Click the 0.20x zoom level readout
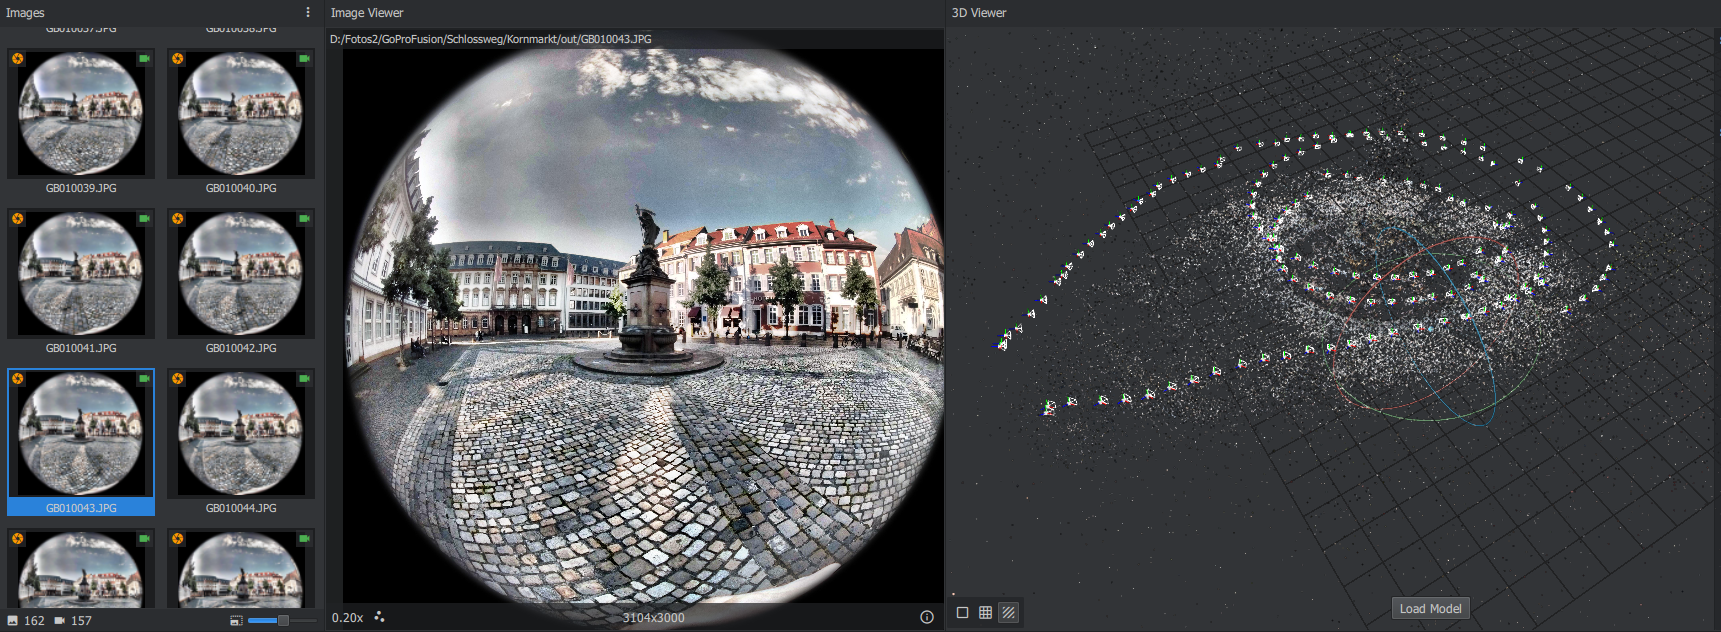The width and height of the screenshot is (1721, 632). (x=347, y=618)
